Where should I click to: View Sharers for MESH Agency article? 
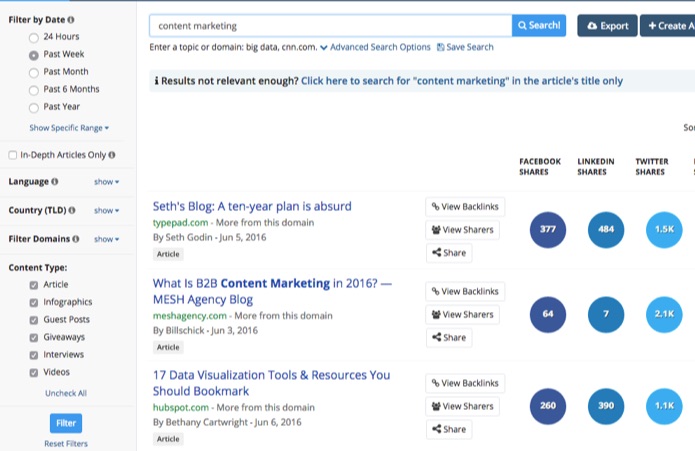[x=462, y=314]
